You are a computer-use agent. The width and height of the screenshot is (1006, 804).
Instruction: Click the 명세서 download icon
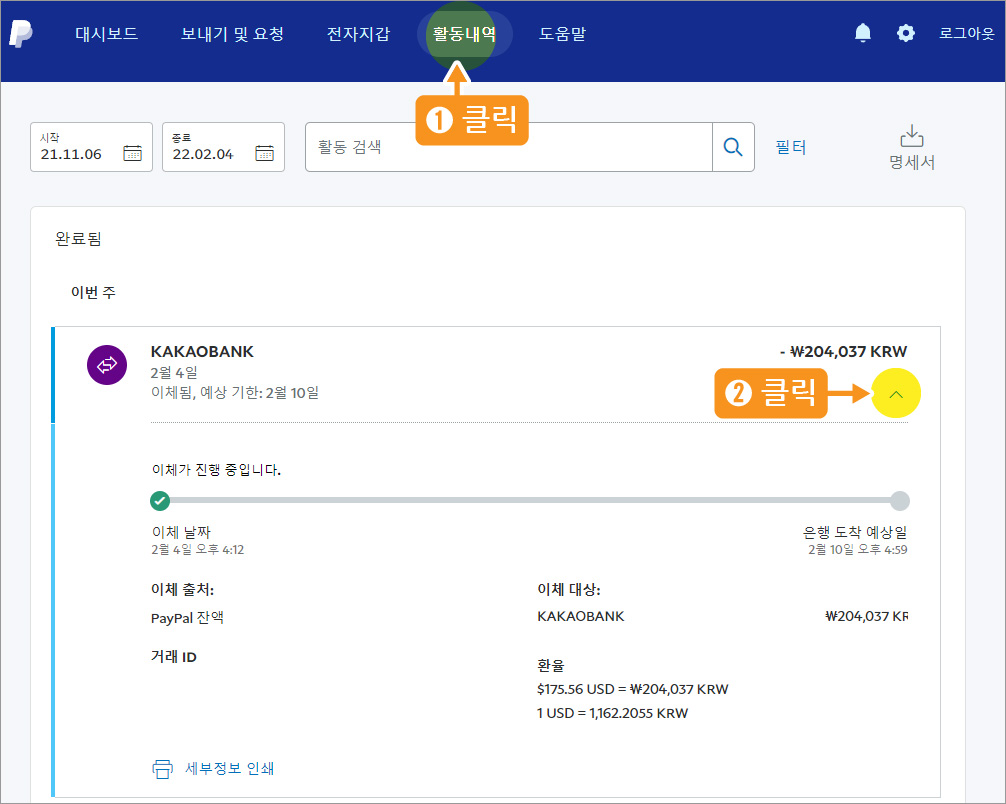click(x=912, y=136)
